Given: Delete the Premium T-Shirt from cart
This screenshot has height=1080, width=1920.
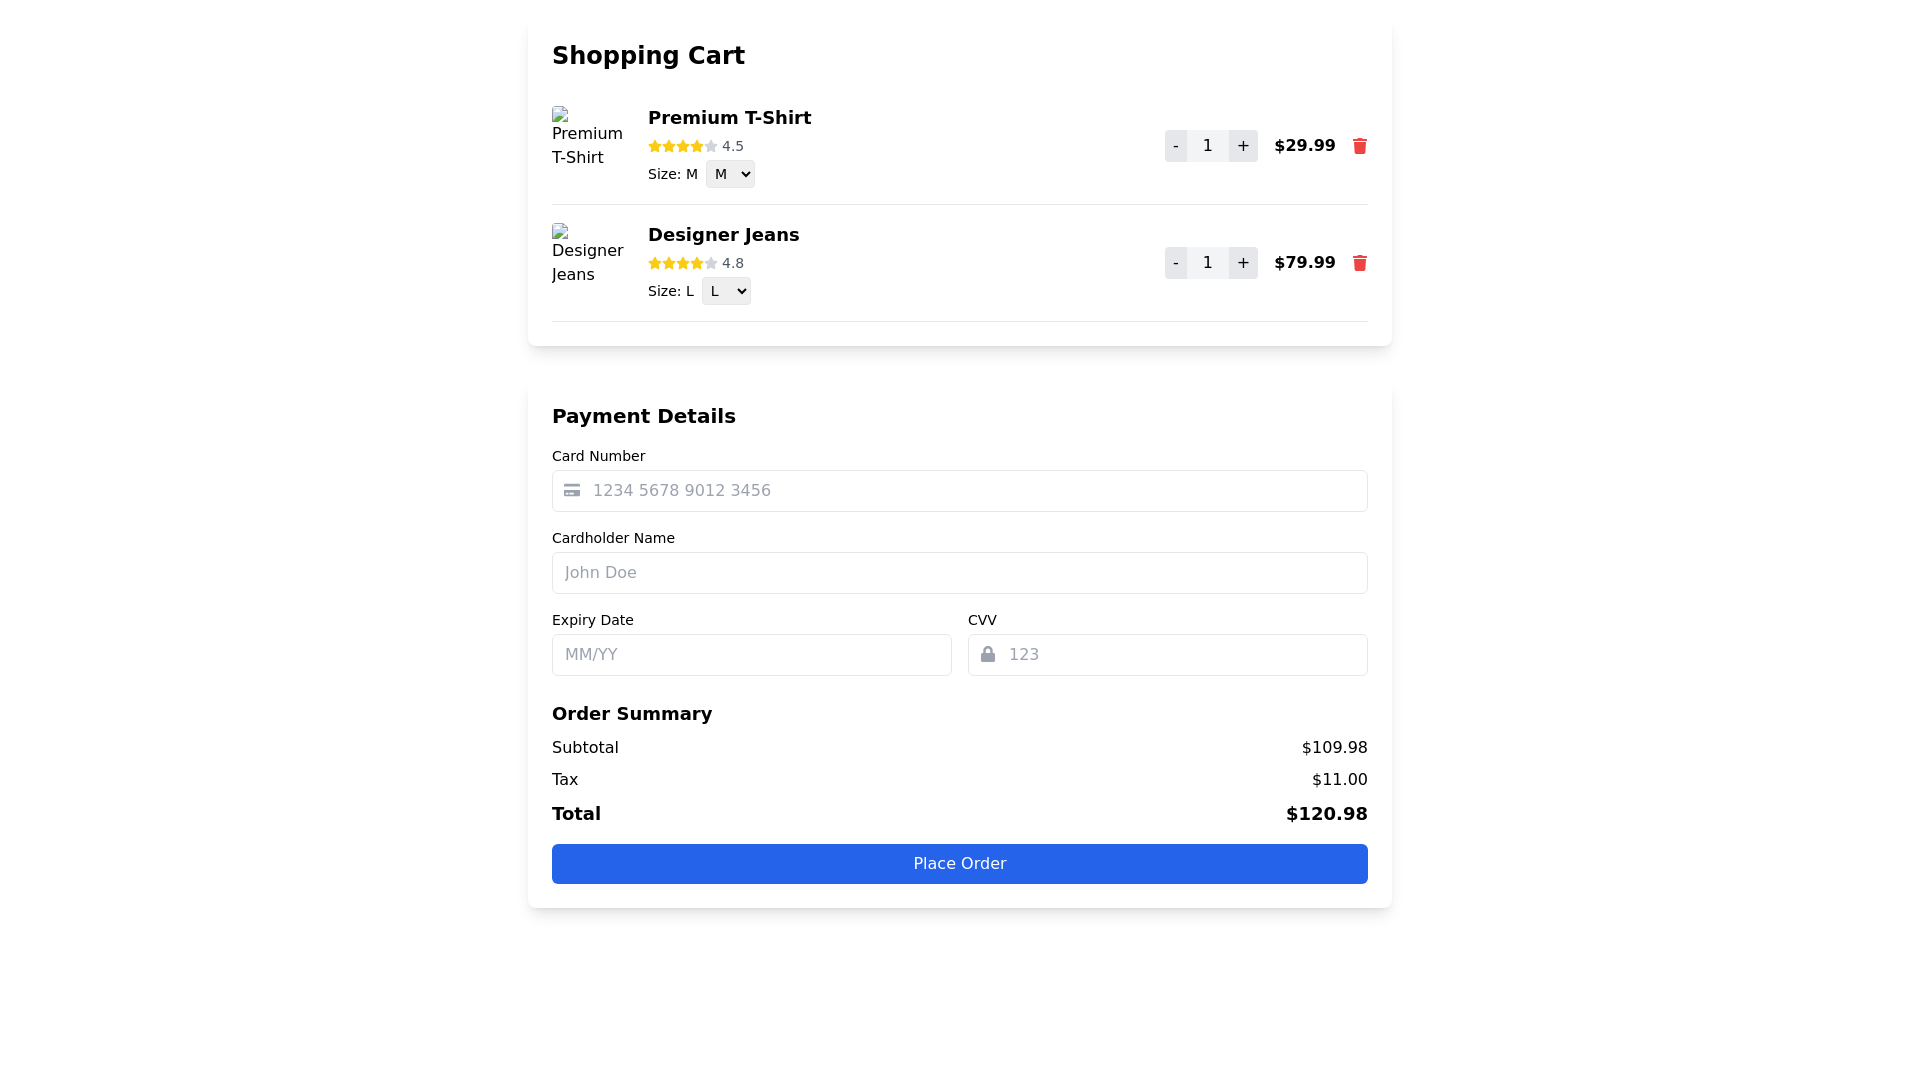Looking at the screenshot, I should pyautogui.click(x=1359, y=146).
